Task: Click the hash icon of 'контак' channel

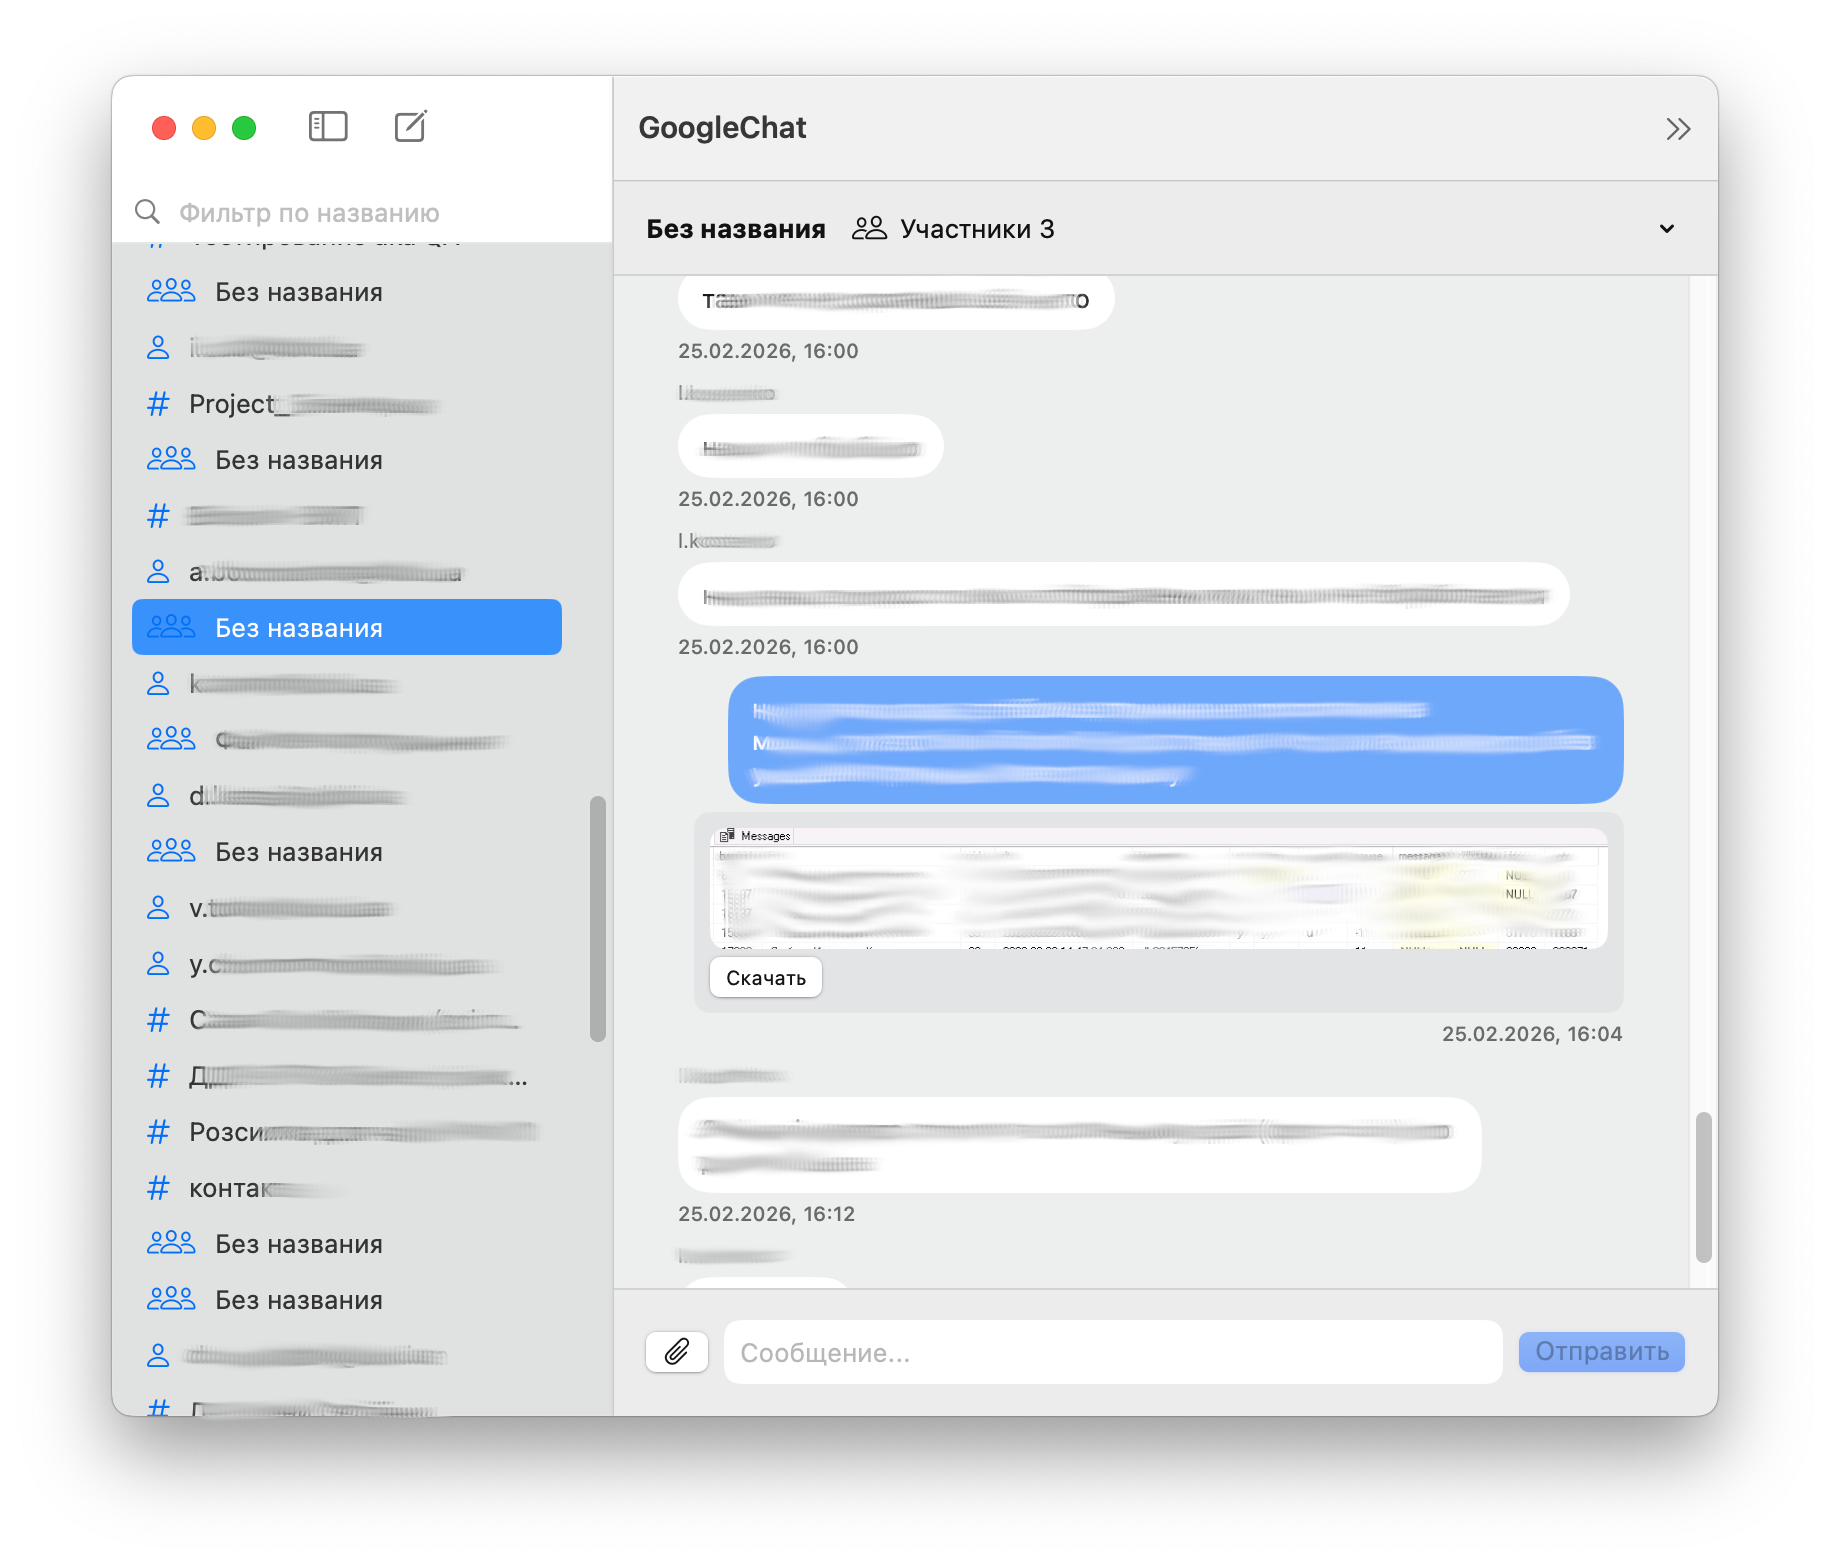Action: point(158,1188)
